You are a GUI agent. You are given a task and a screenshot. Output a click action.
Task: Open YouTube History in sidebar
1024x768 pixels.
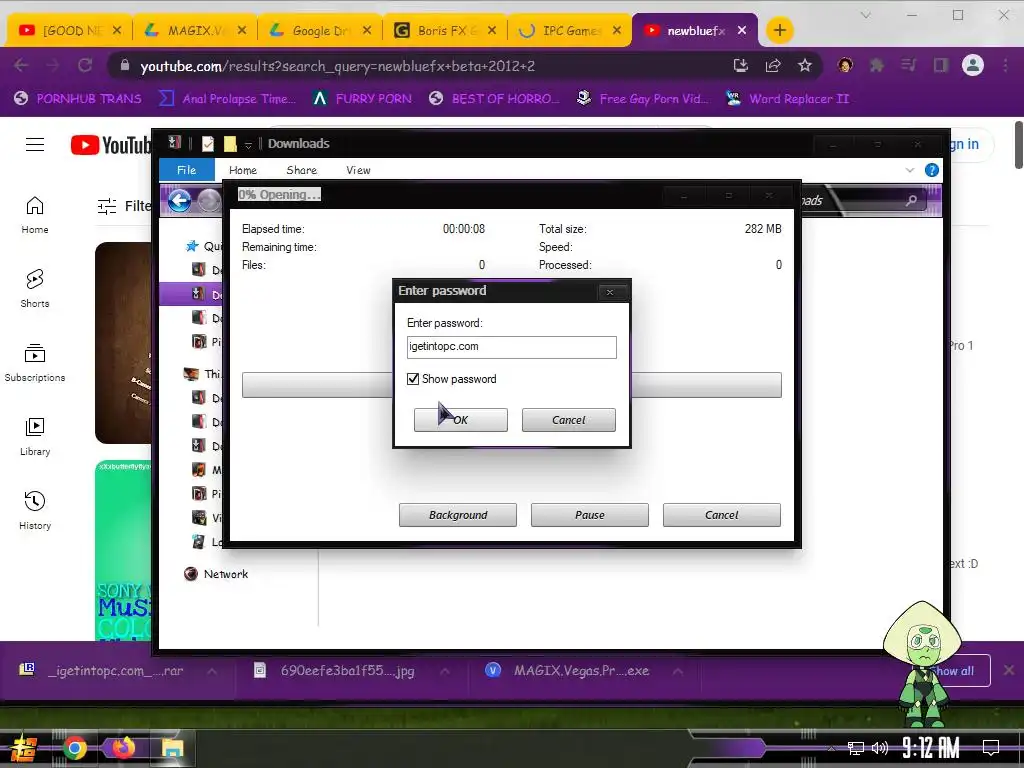35,511
